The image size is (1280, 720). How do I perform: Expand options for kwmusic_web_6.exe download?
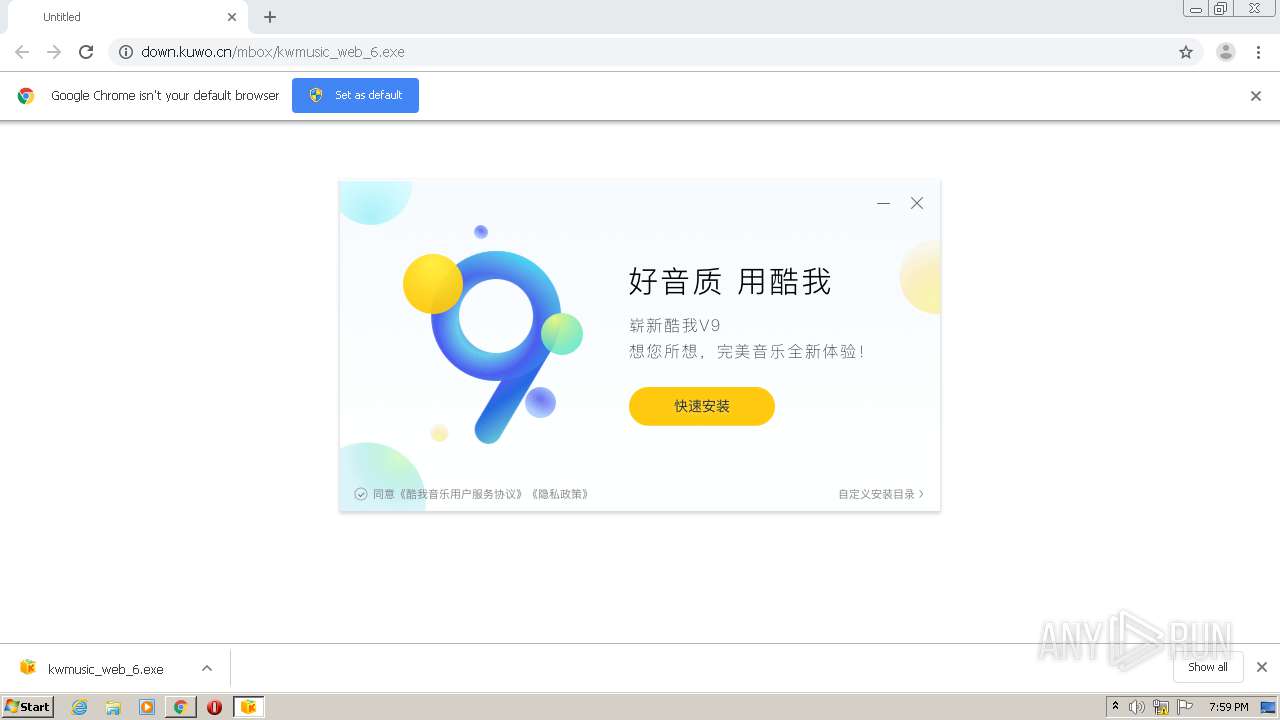point(207,668)
